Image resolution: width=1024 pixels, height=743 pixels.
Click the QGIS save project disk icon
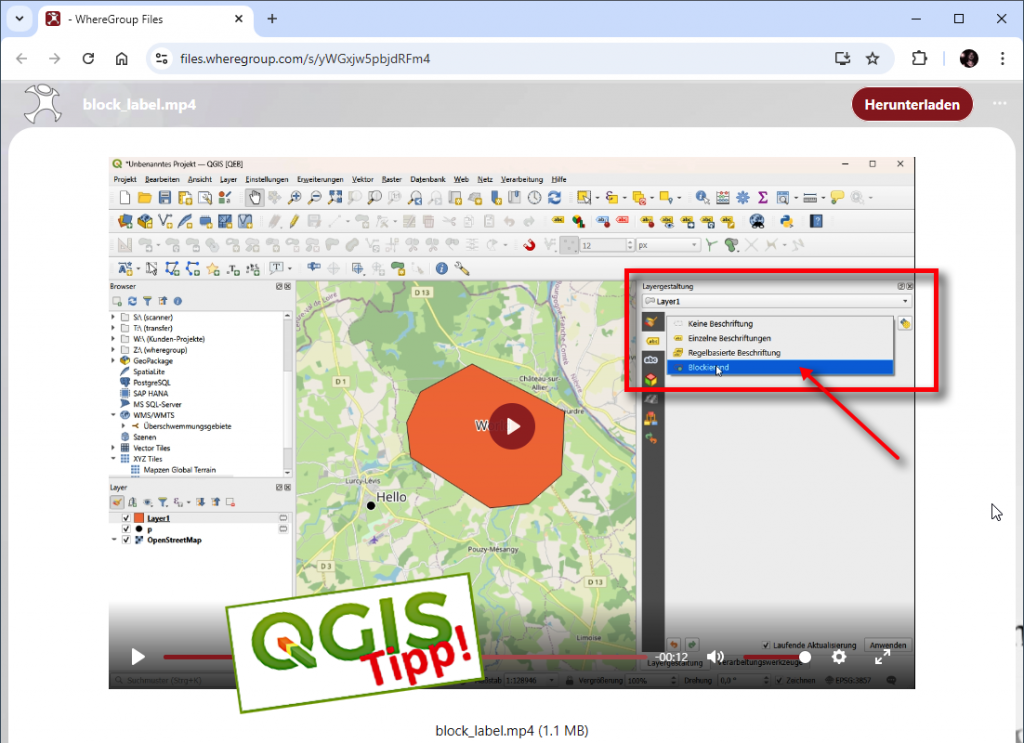(x=165, y=198)
